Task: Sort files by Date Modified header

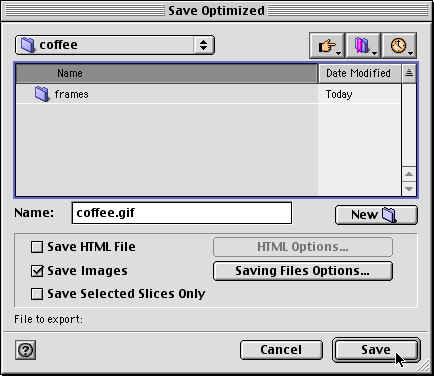Action: click(x=360, y=73)
